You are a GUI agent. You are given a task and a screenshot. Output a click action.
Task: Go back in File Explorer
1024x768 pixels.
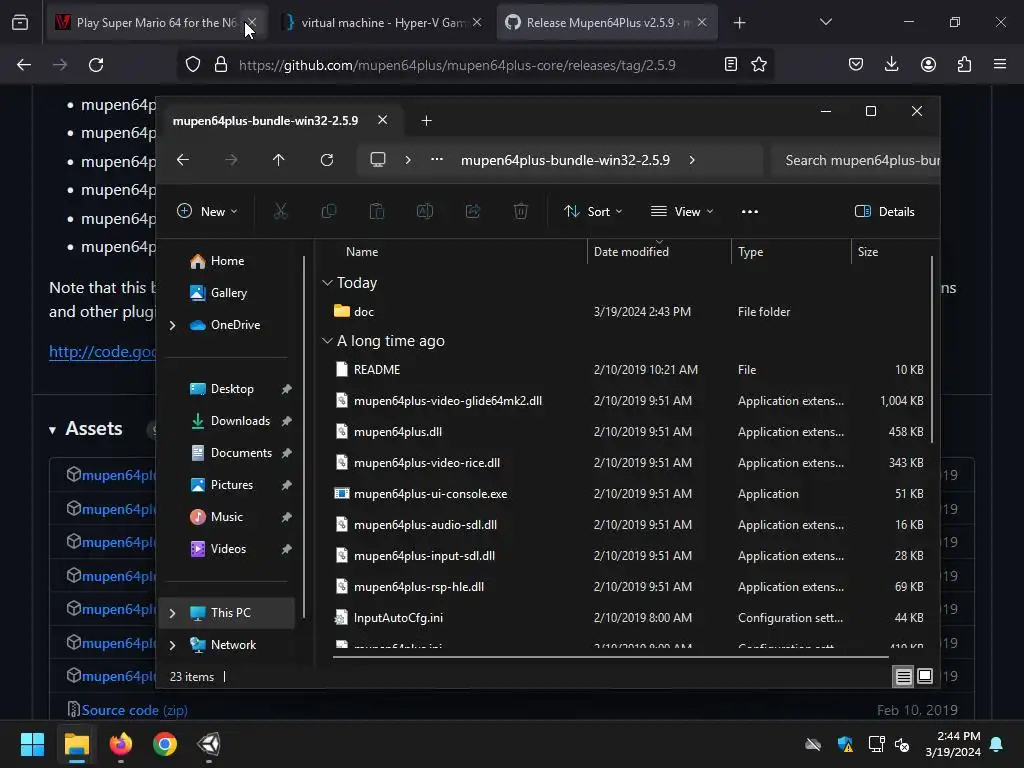pos(183,160)
